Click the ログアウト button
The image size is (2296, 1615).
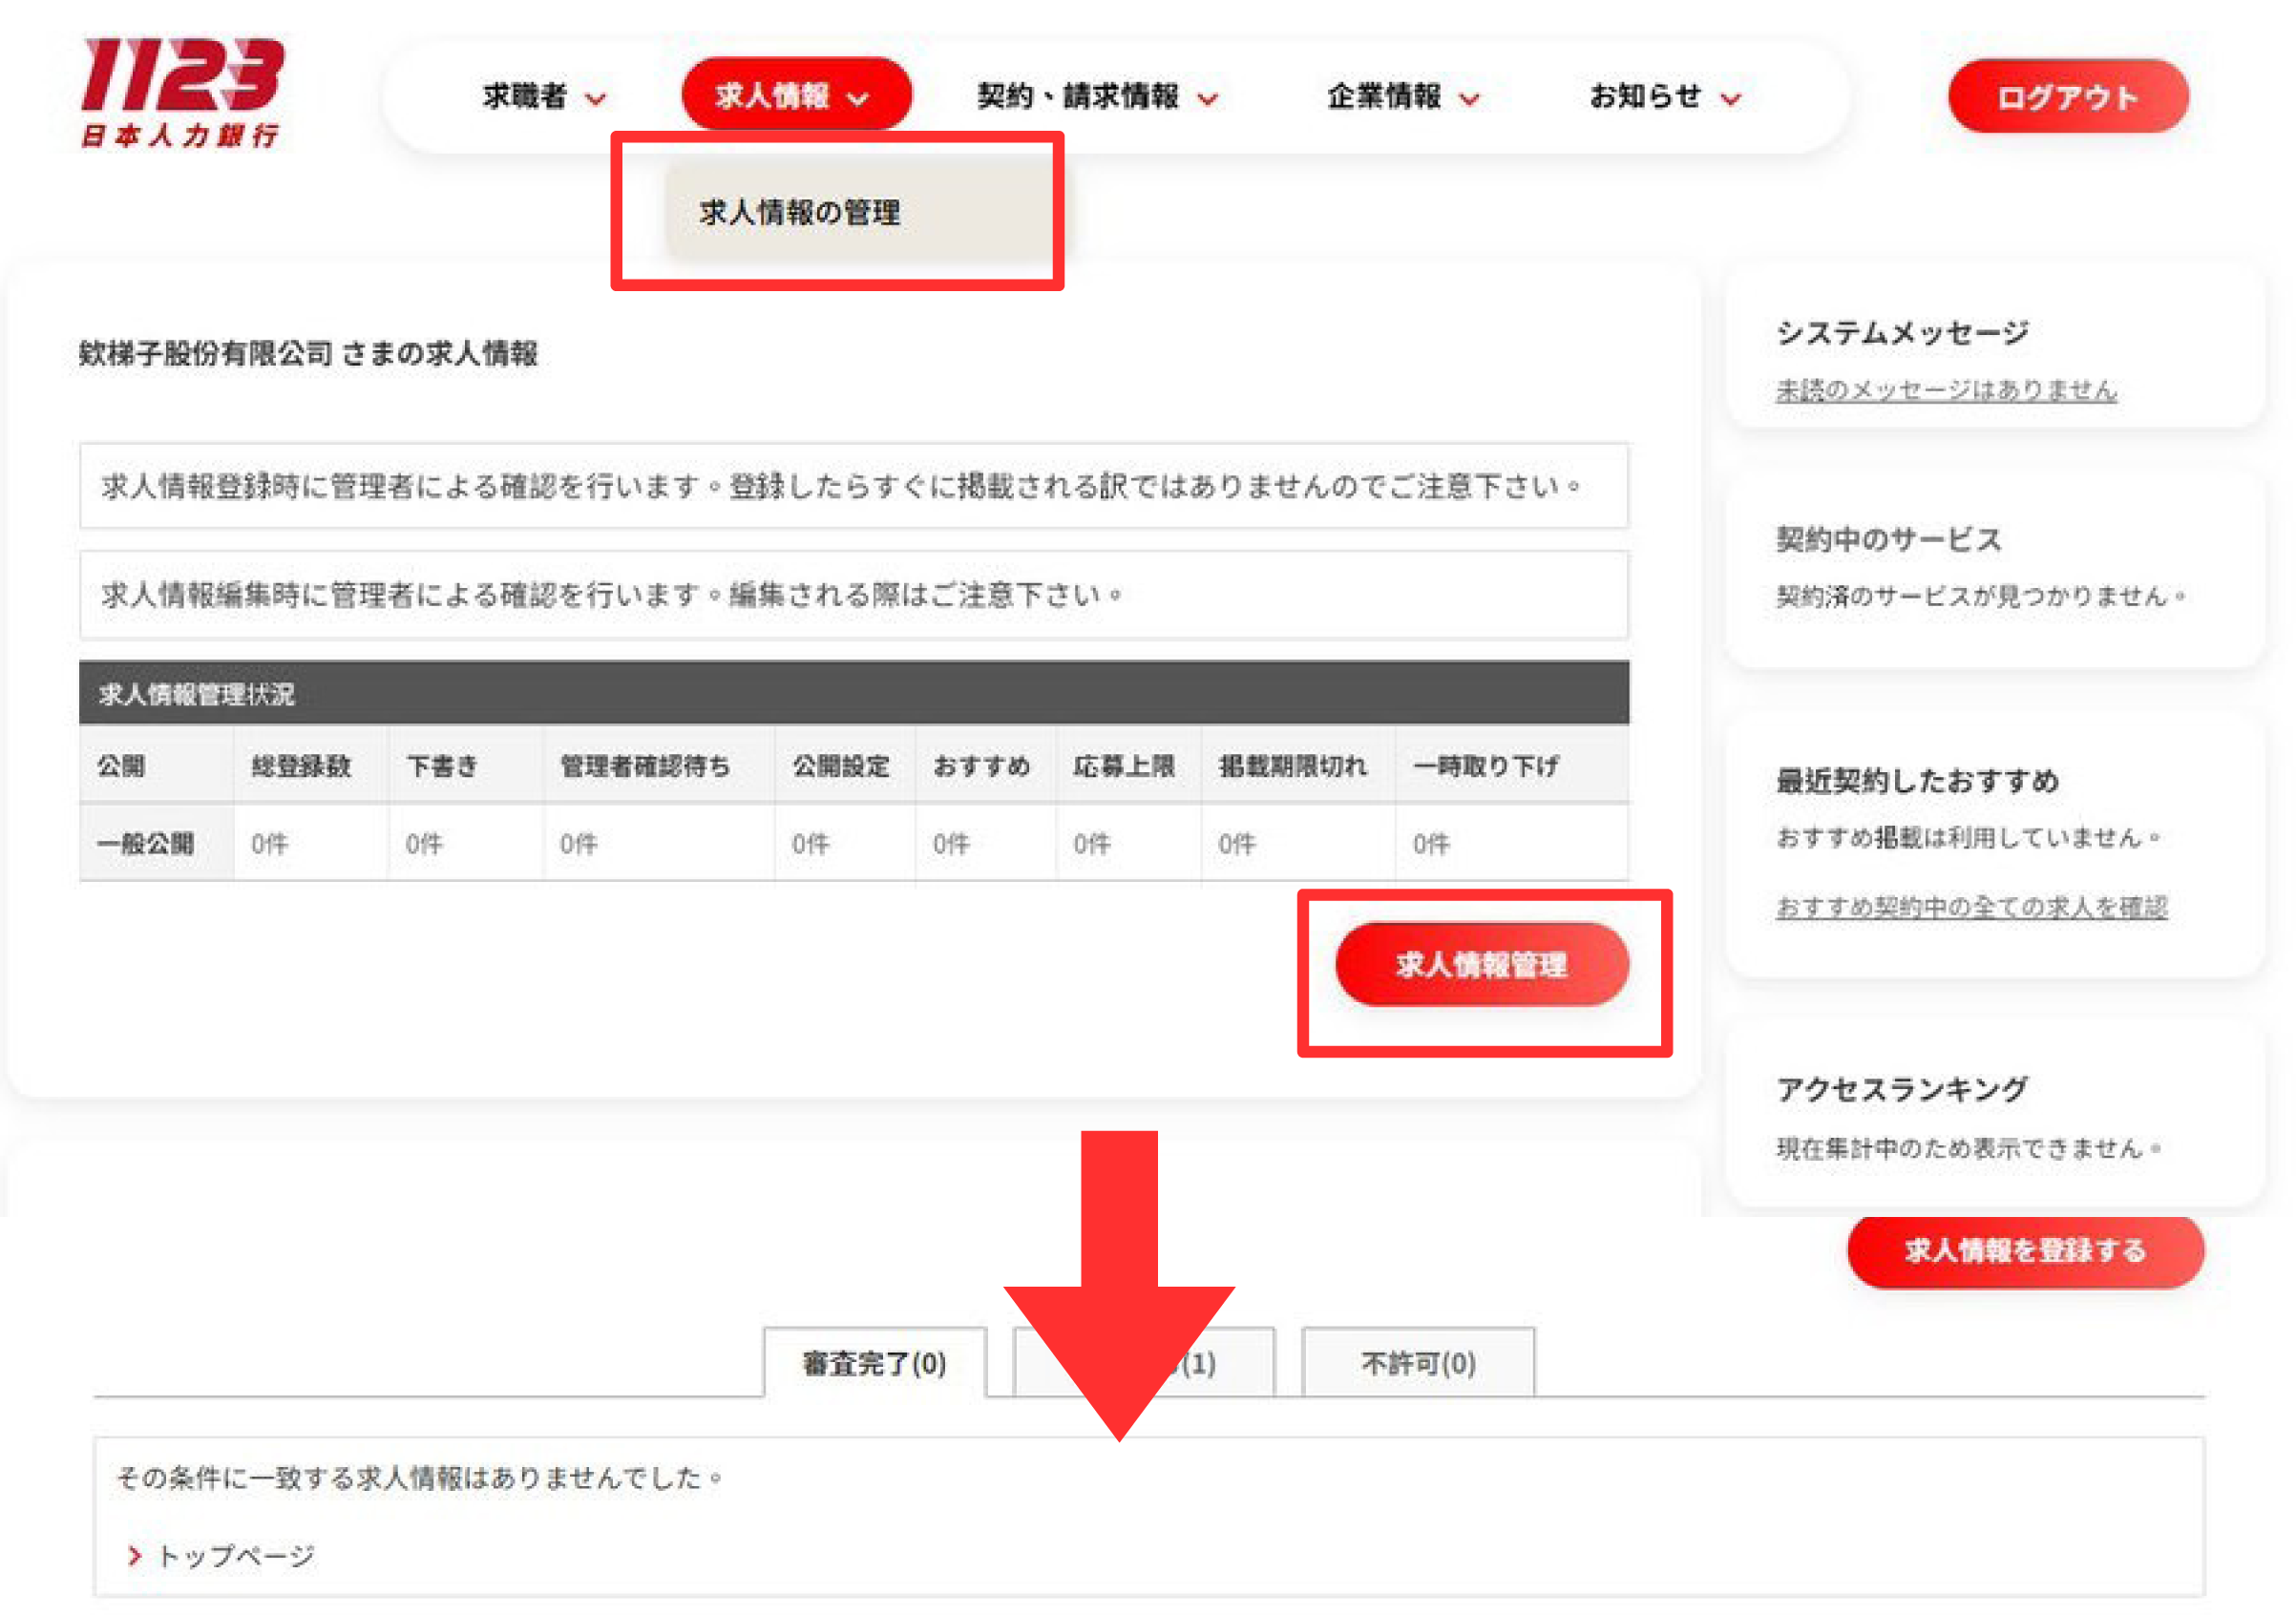coord(2067,97)
